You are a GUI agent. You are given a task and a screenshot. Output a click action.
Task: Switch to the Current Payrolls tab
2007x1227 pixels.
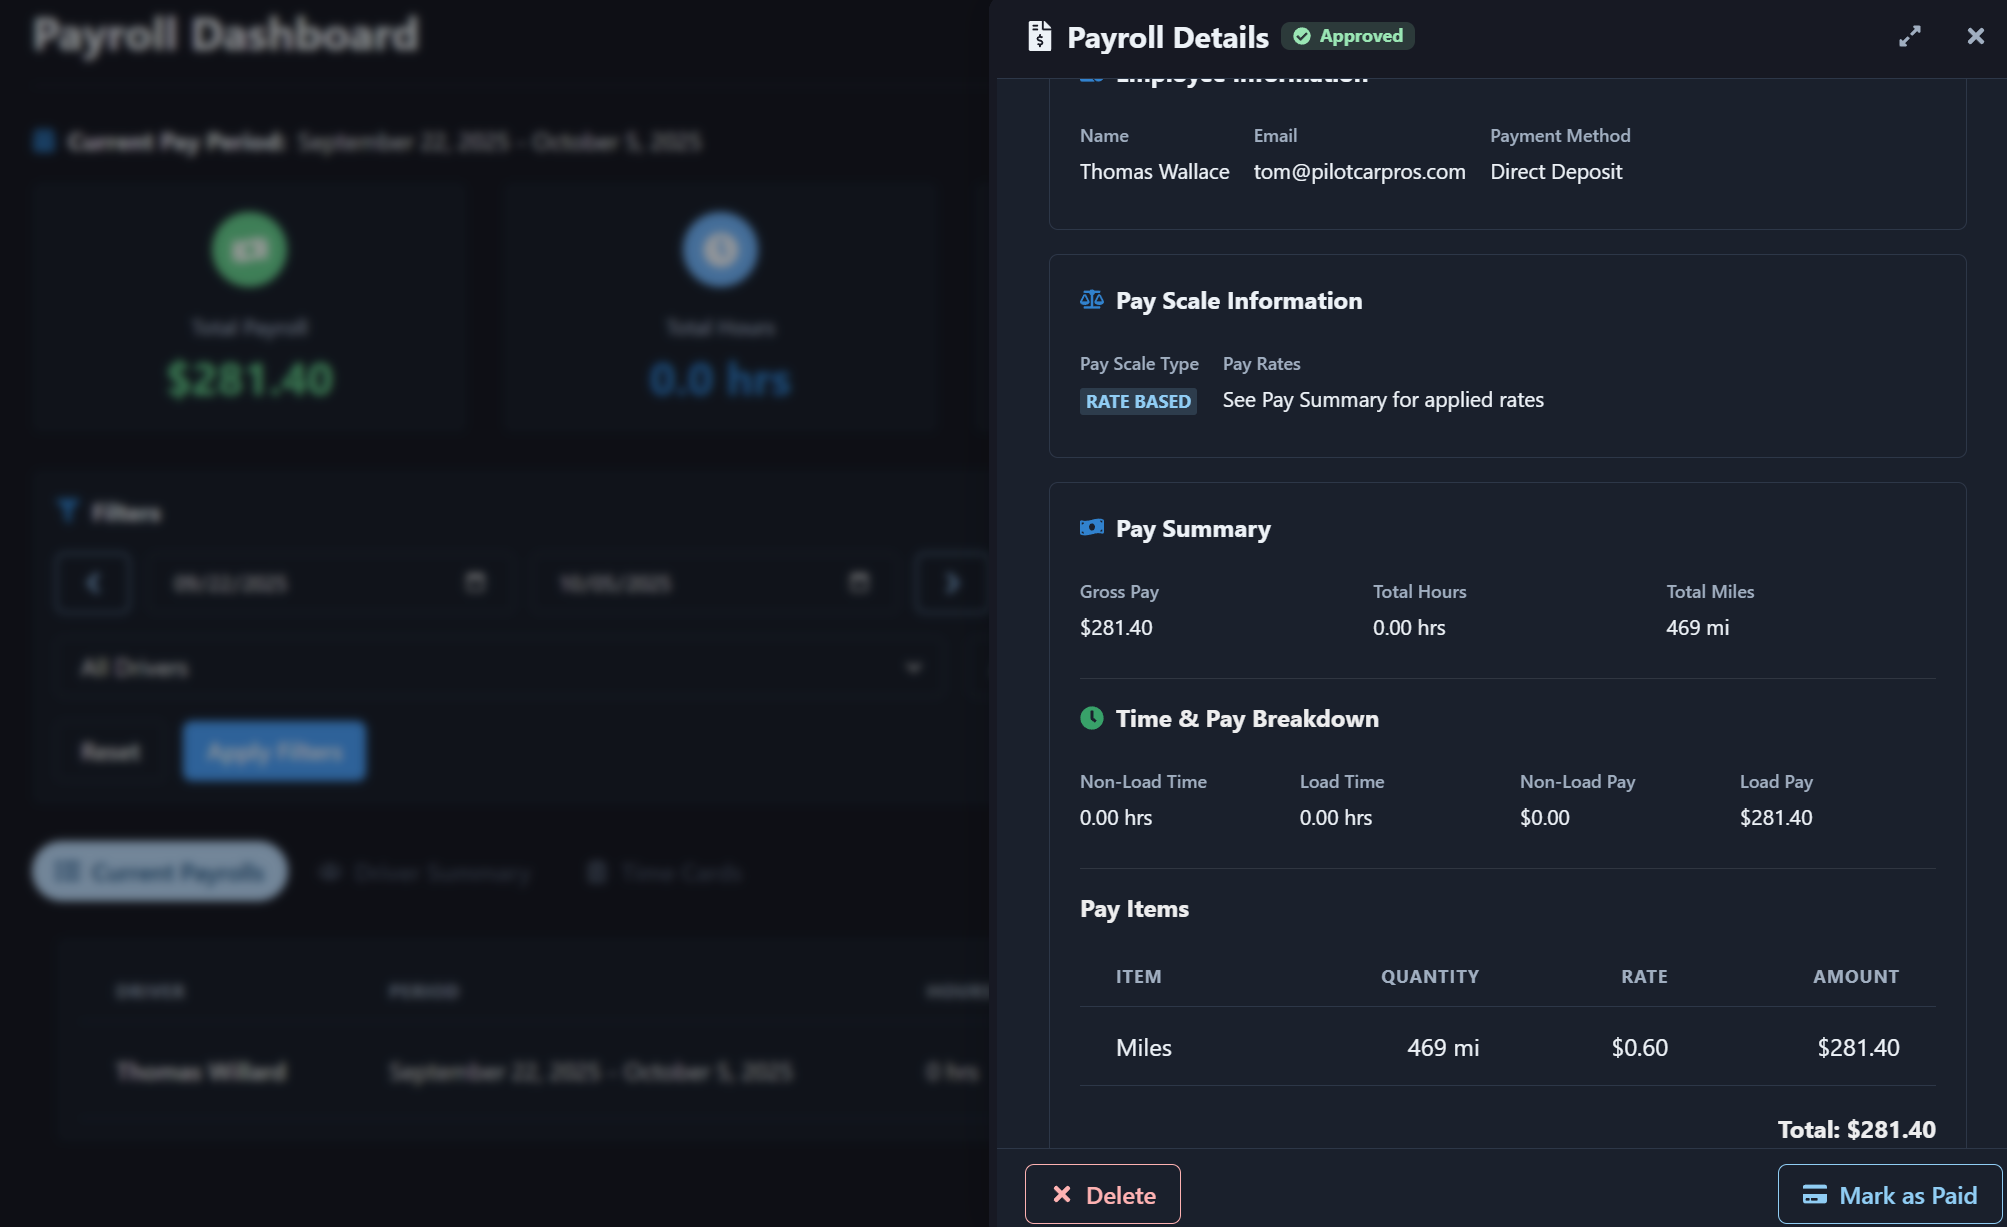click(x=160, y=872)
